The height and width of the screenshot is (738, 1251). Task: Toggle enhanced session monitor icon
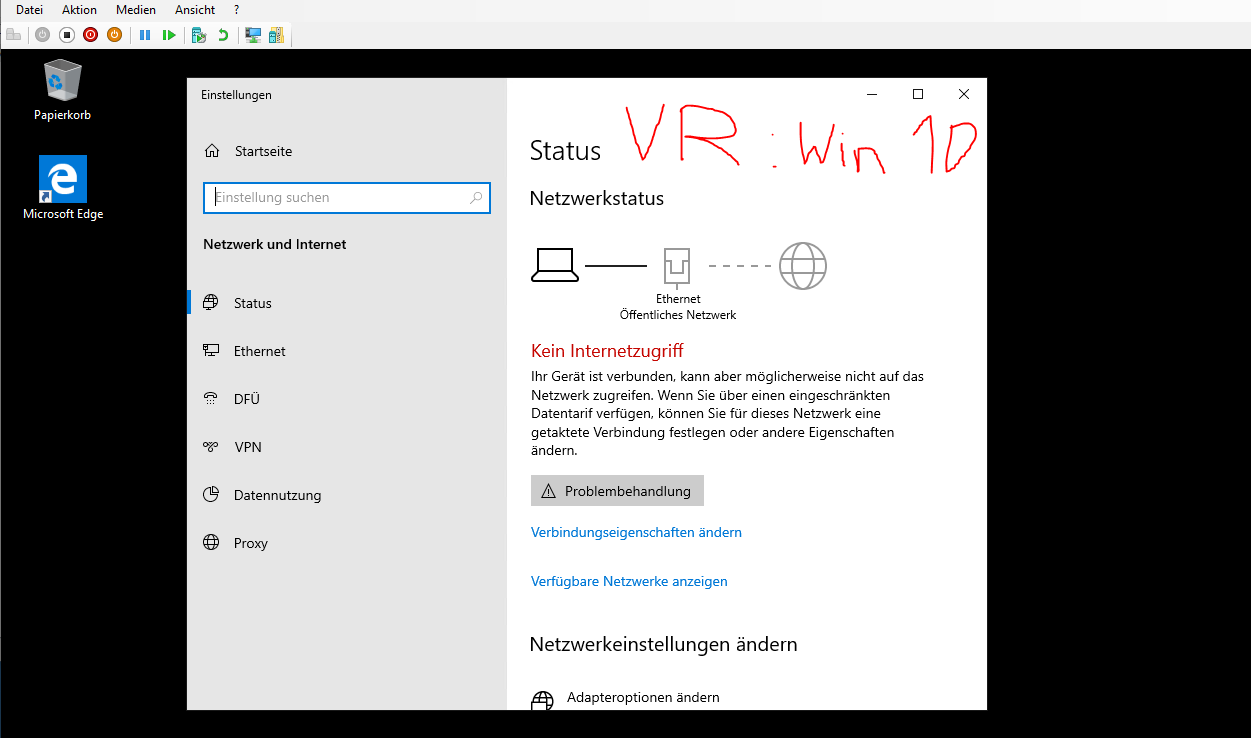253,35
